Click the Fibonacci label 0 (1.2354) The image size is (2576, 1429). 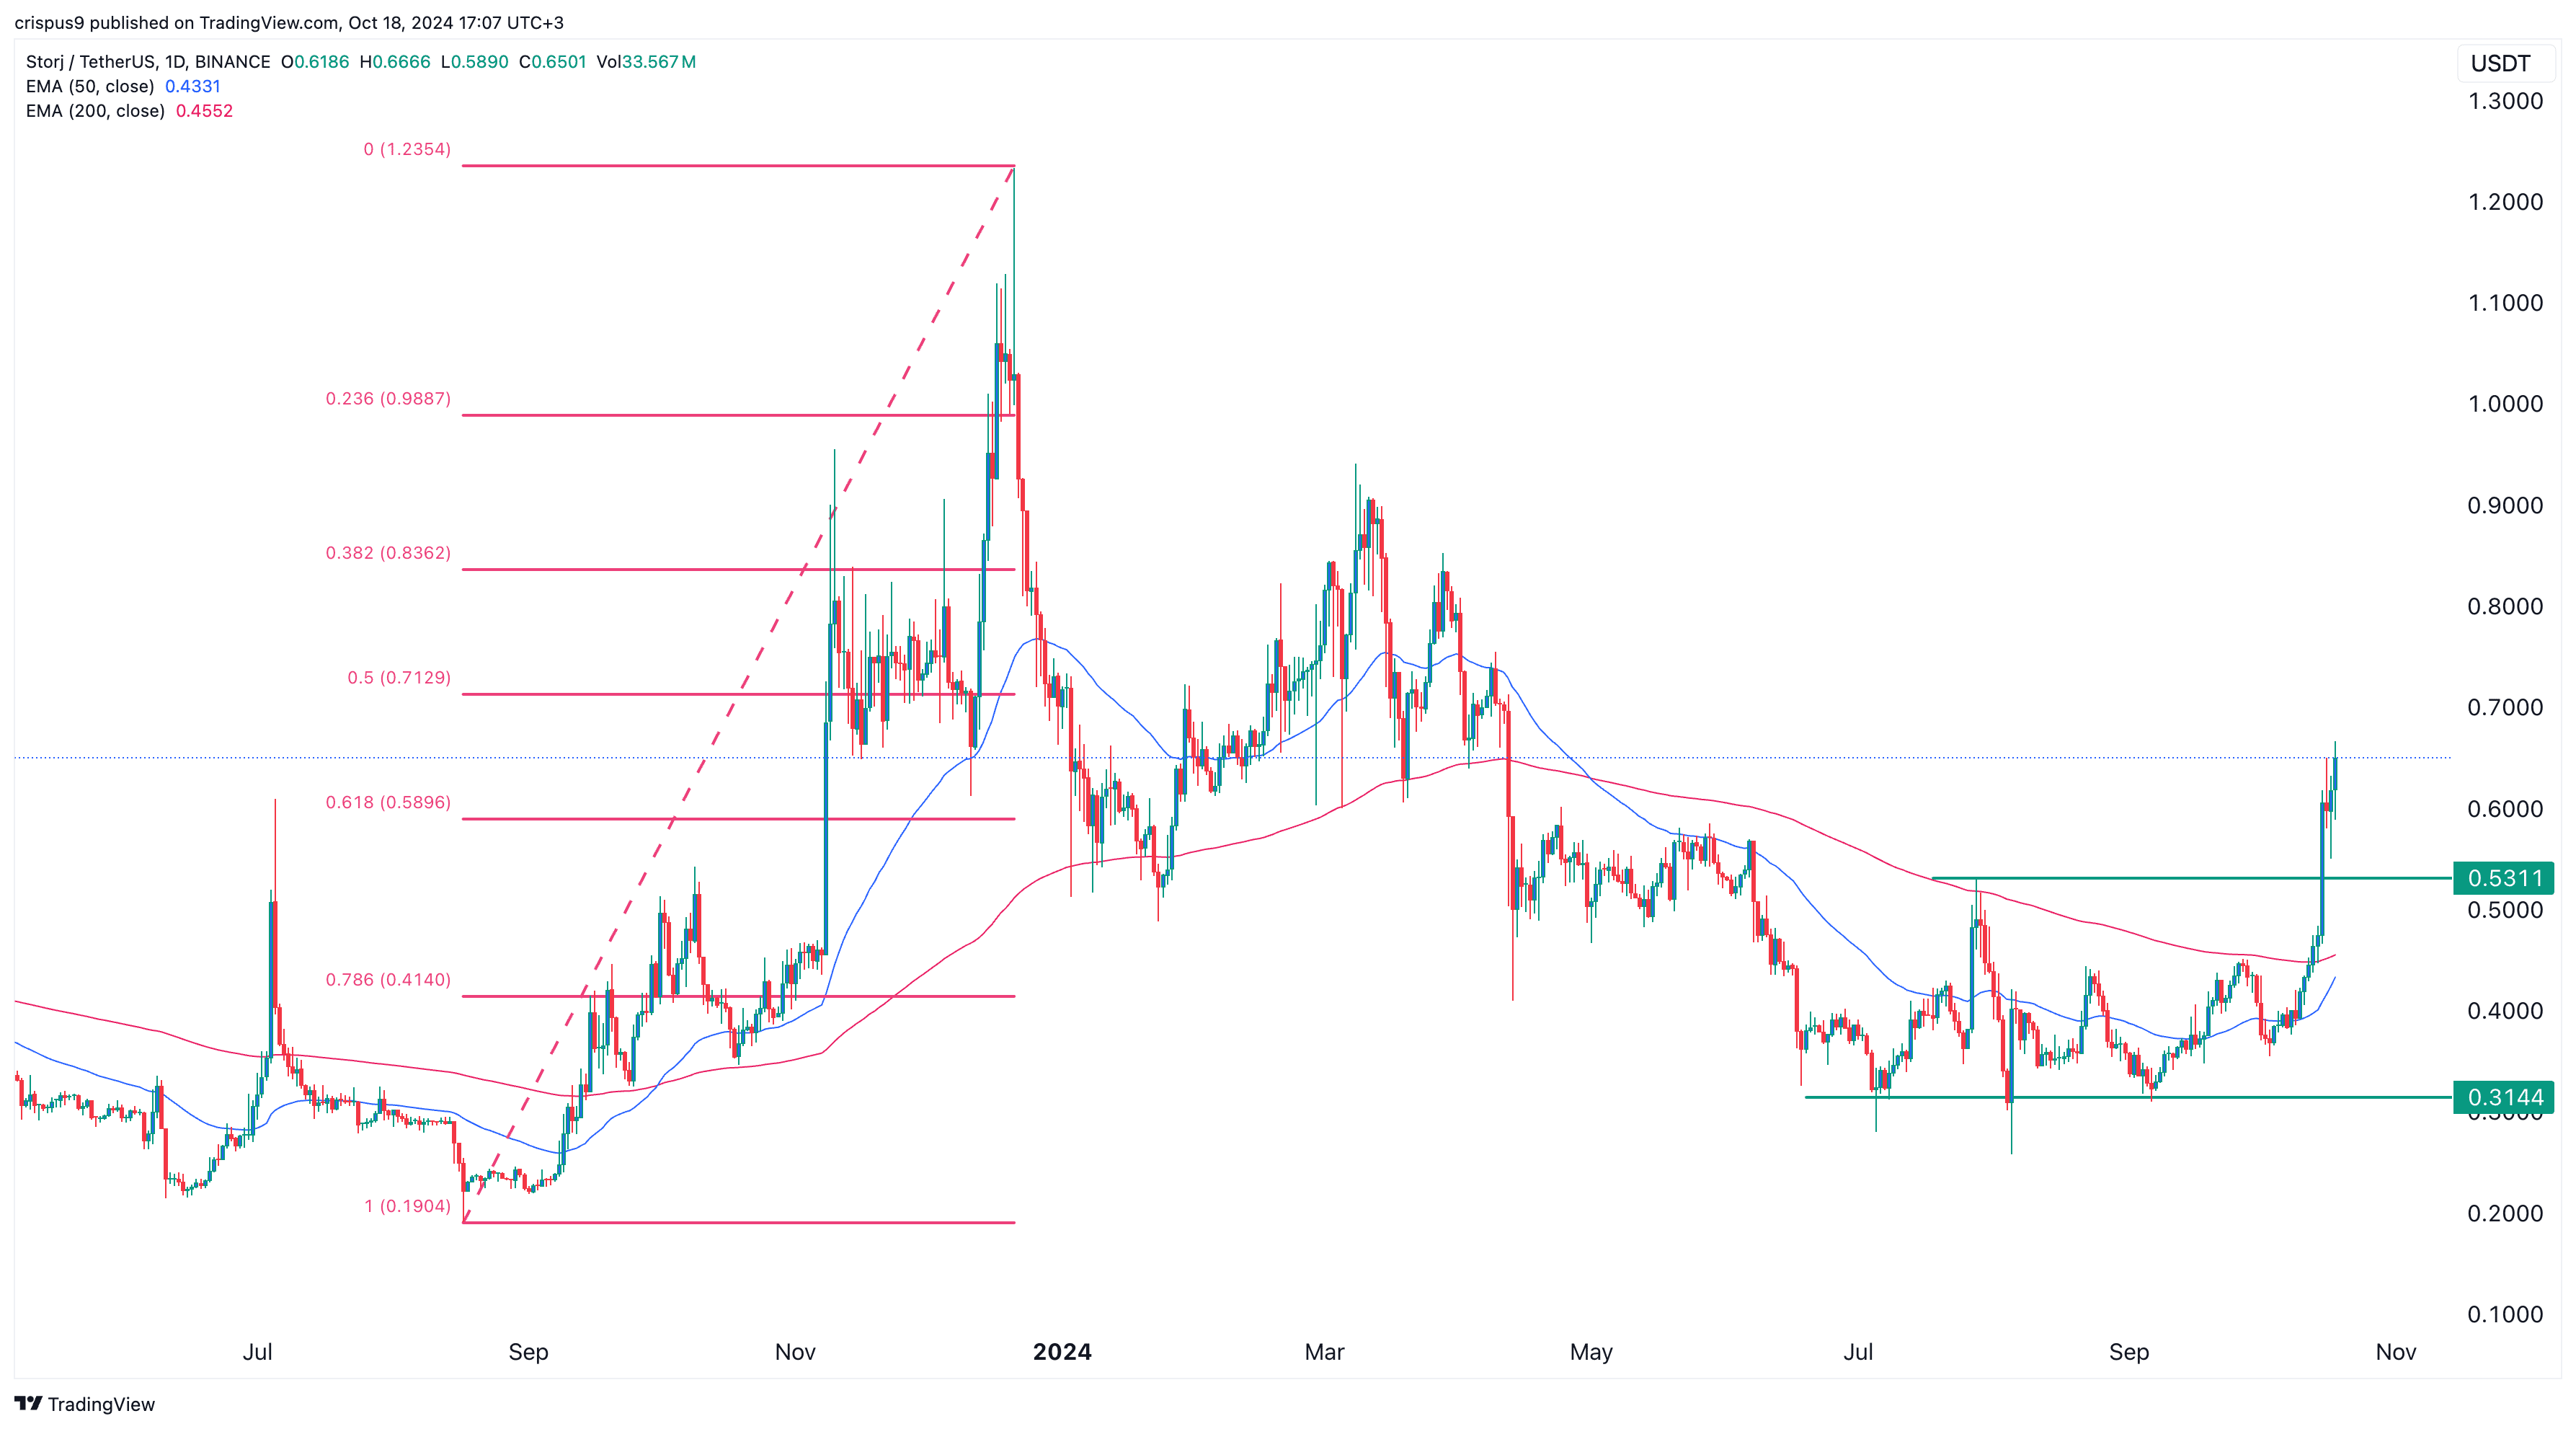tap(407, 149)
